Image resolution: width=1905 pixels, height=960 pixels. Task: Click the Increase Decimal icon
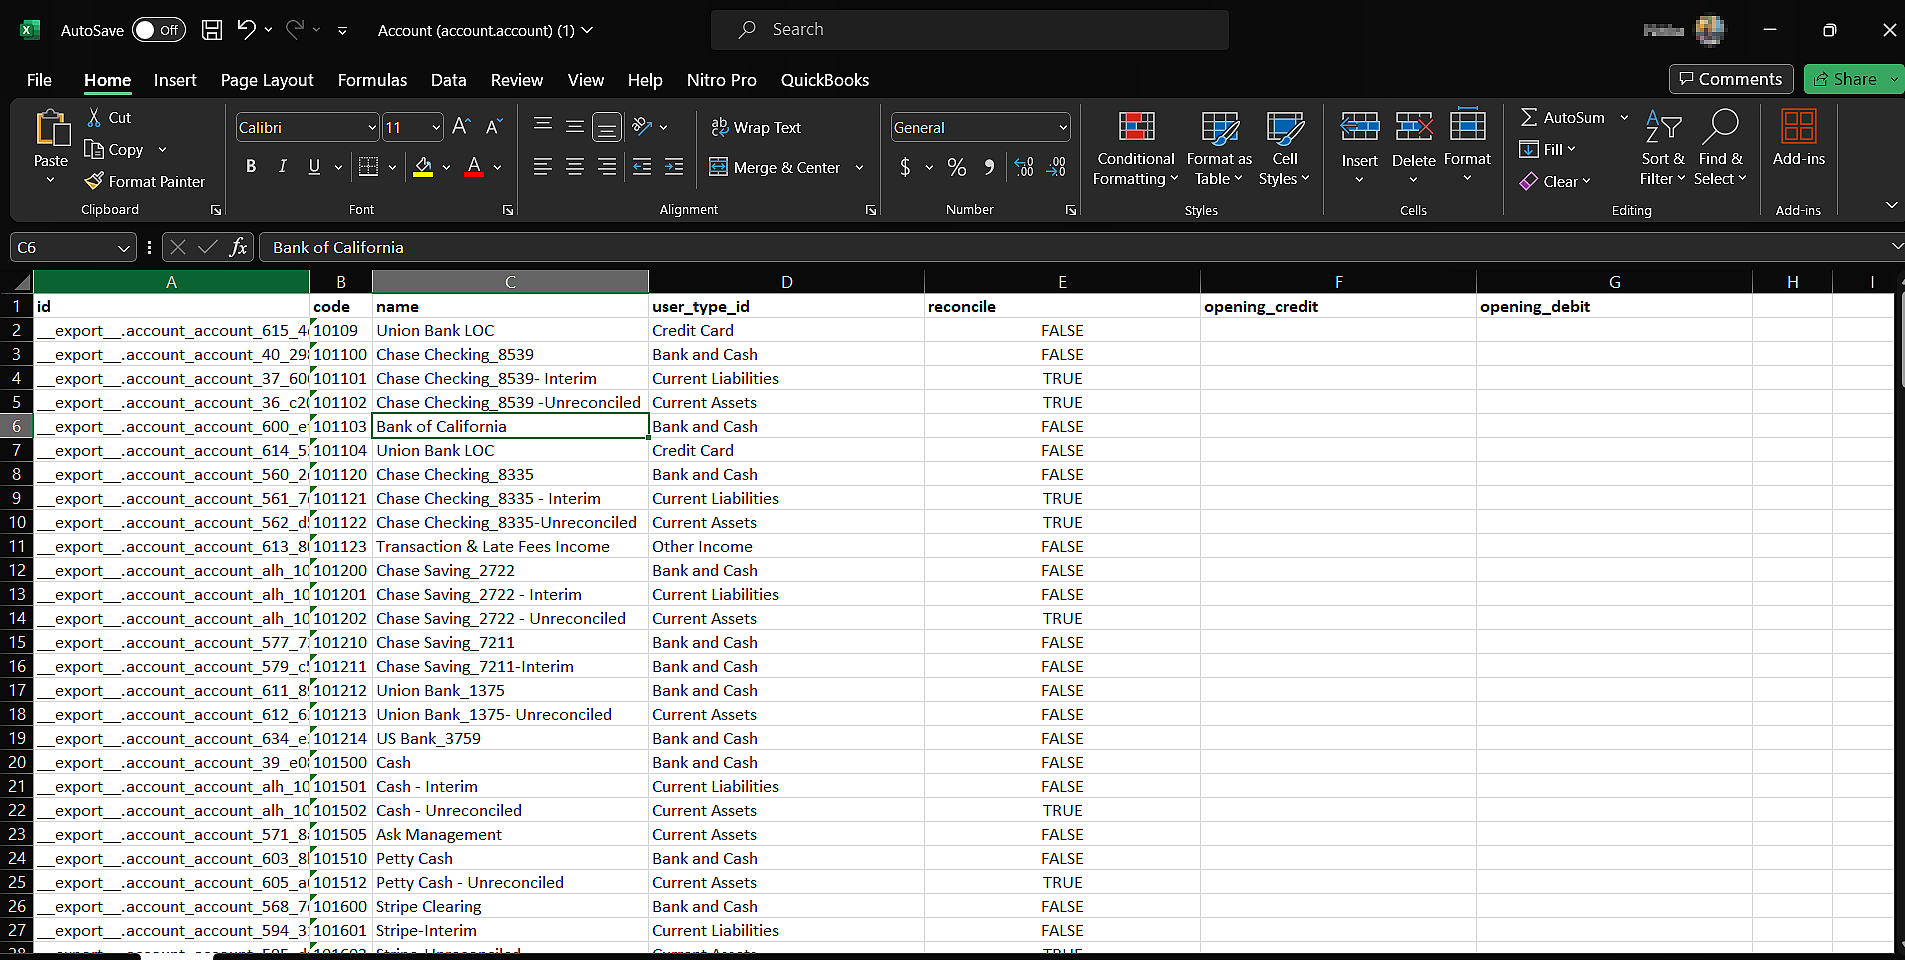pos(1024,167)
